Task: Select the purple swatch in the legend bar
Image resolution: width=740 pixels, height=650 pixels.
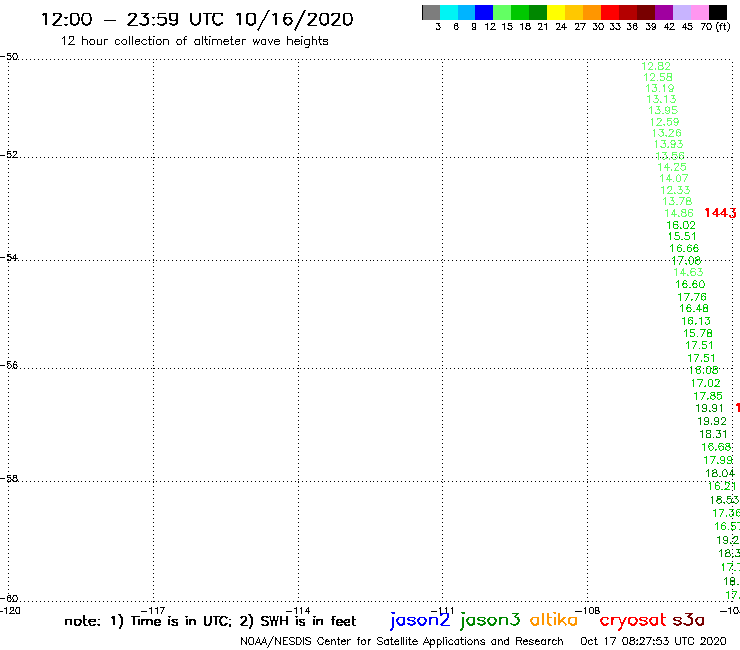Action: (x=664, y=12)
